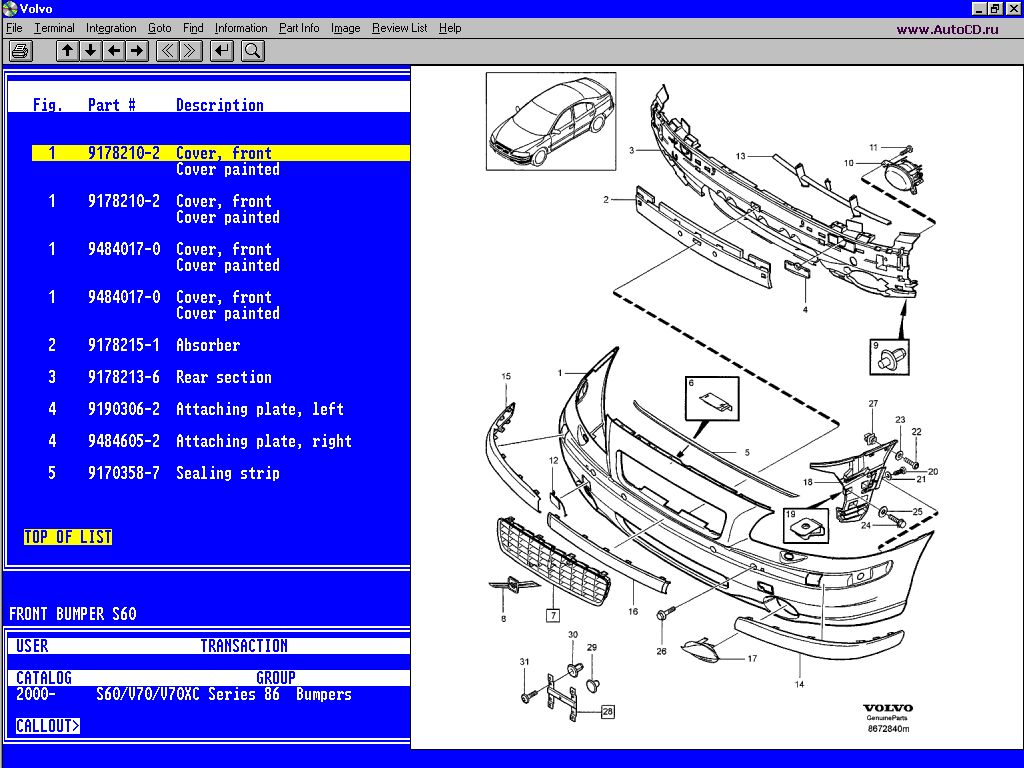
Task: Click boxed callout 28 near the bracket
Action: [x=607, y=711]
